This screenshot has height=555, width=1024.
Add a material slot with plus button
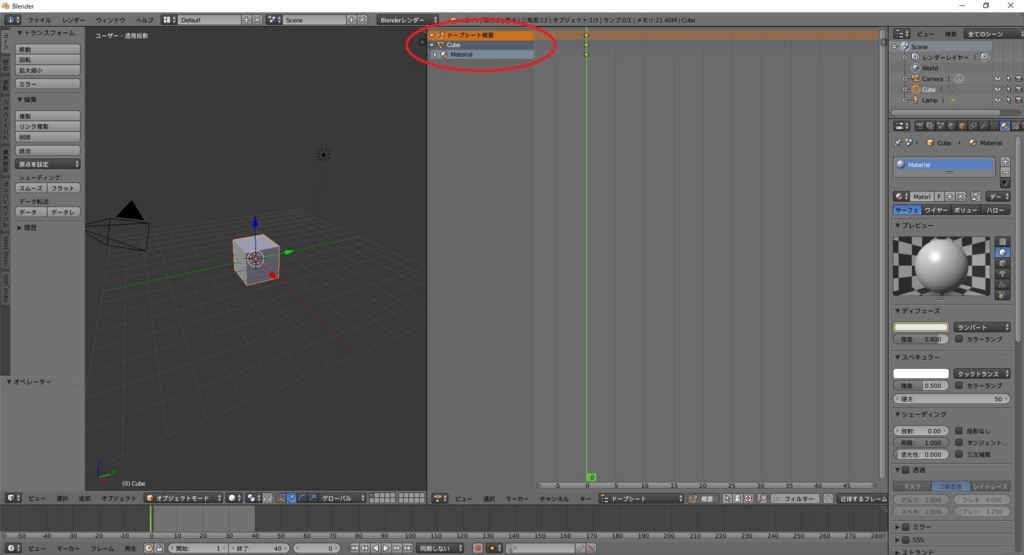pyautogui.click(x=1005, y=161)
